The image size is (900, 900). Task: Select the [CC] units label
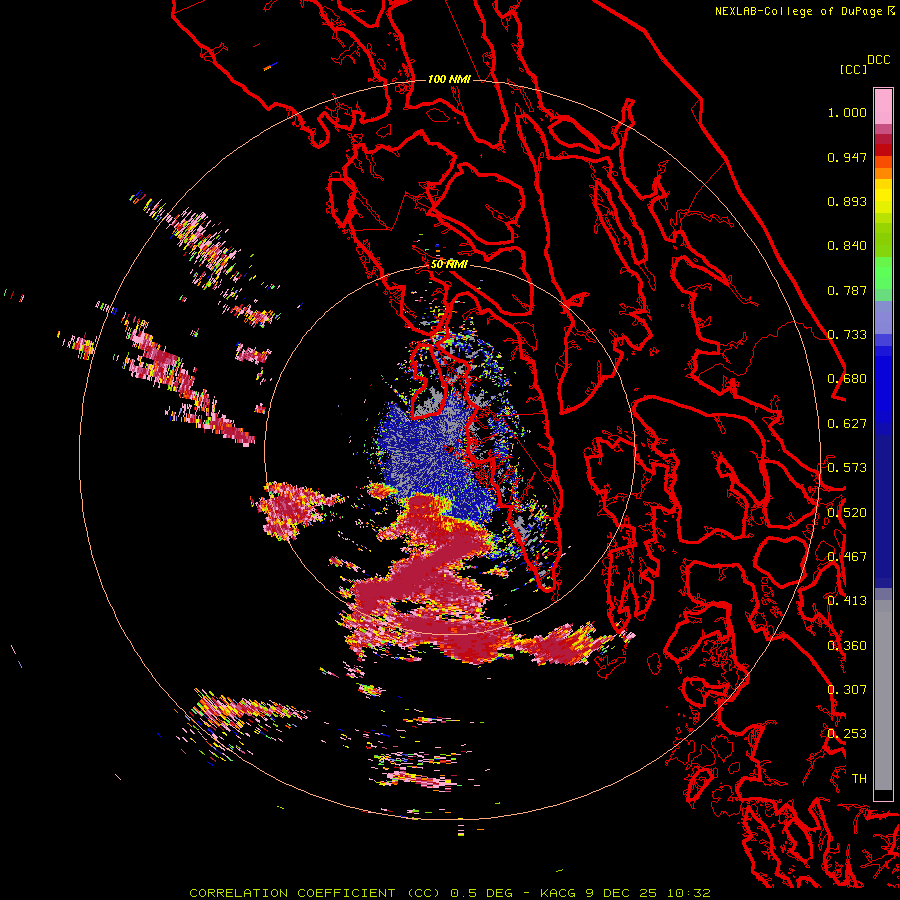[x=854, y=69]
